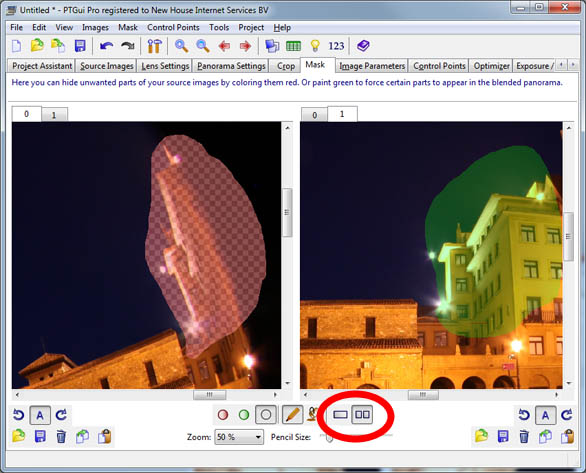Switch to the Image Parameters tab
Image resolution: width=586 pixels, height=473 pixels.
pyautogui.click(x=372, y=66)
